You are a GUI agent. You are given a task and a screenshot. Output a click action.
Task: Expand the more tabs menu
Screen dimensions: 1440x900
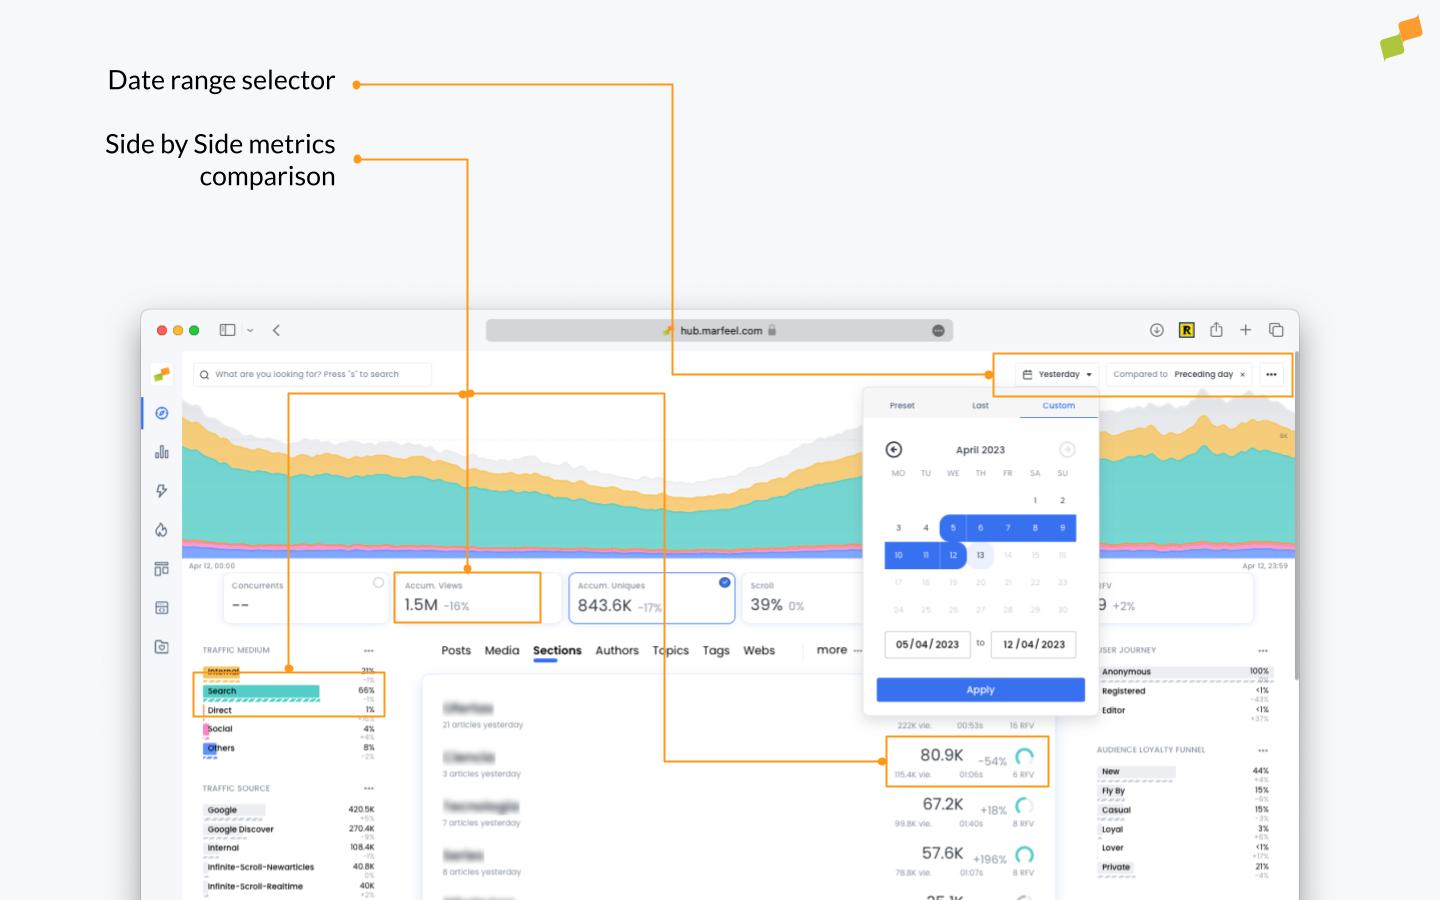tap(838, 650)
